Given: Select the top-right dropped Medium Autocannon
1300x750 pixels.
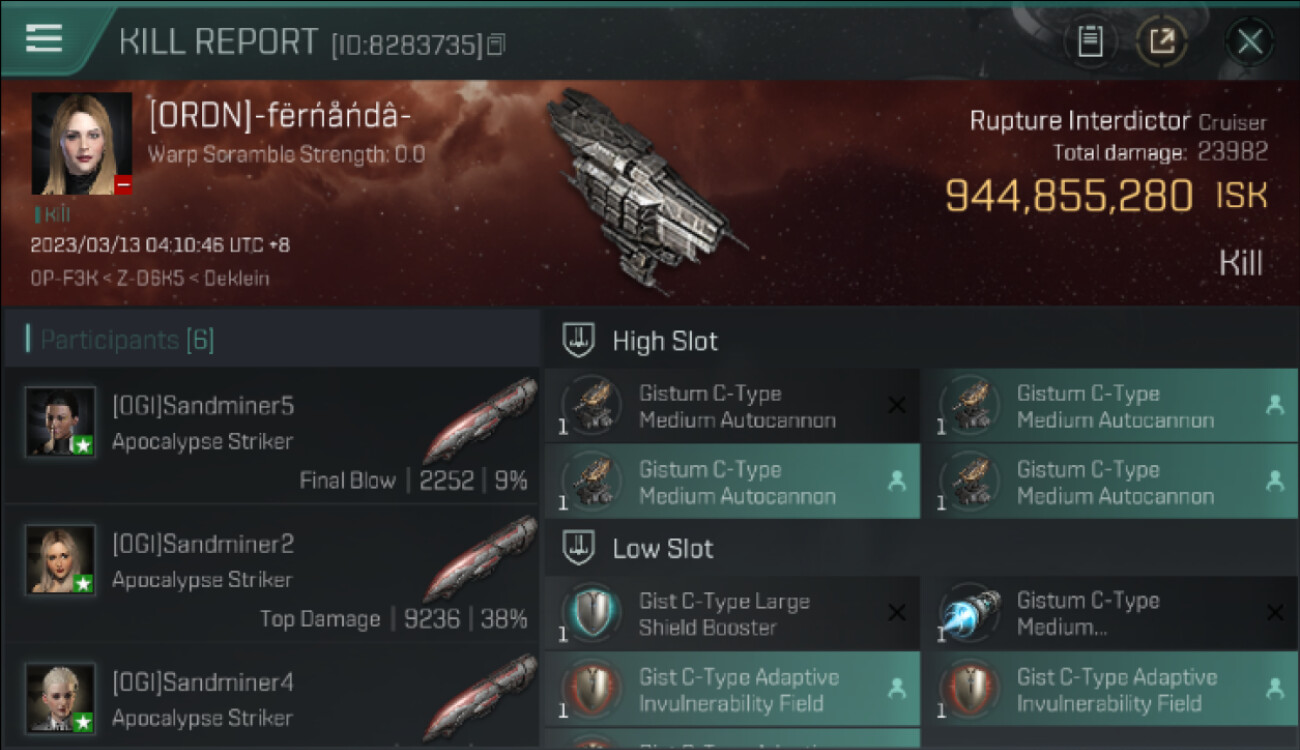Looking at the screenshot, I should click(x=1109, y=406).
